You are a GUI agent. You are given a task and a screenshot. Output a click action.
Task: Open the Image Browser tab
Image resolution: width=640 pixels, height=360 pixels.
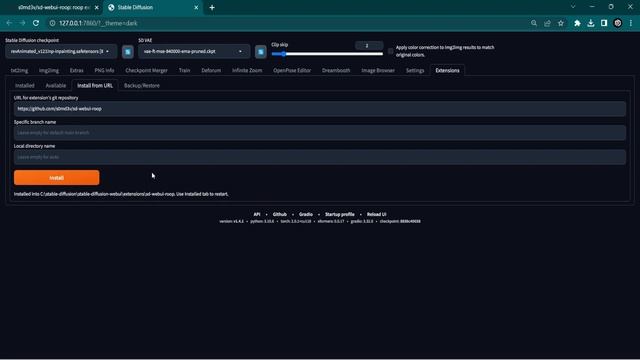click(x=378, y=70)
